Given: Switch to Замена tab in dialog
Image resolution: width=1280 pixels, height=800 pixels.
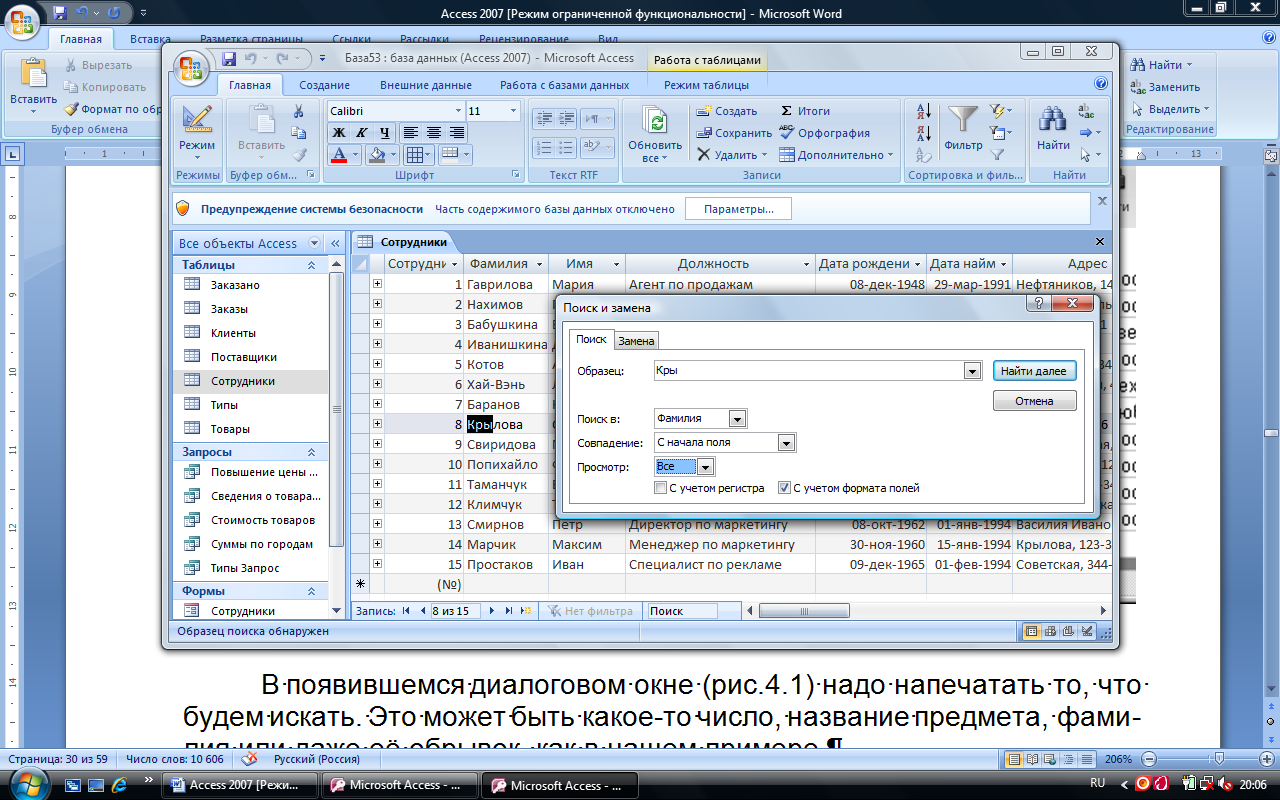Looking at the screenshot, I should (x=636, y=341).
